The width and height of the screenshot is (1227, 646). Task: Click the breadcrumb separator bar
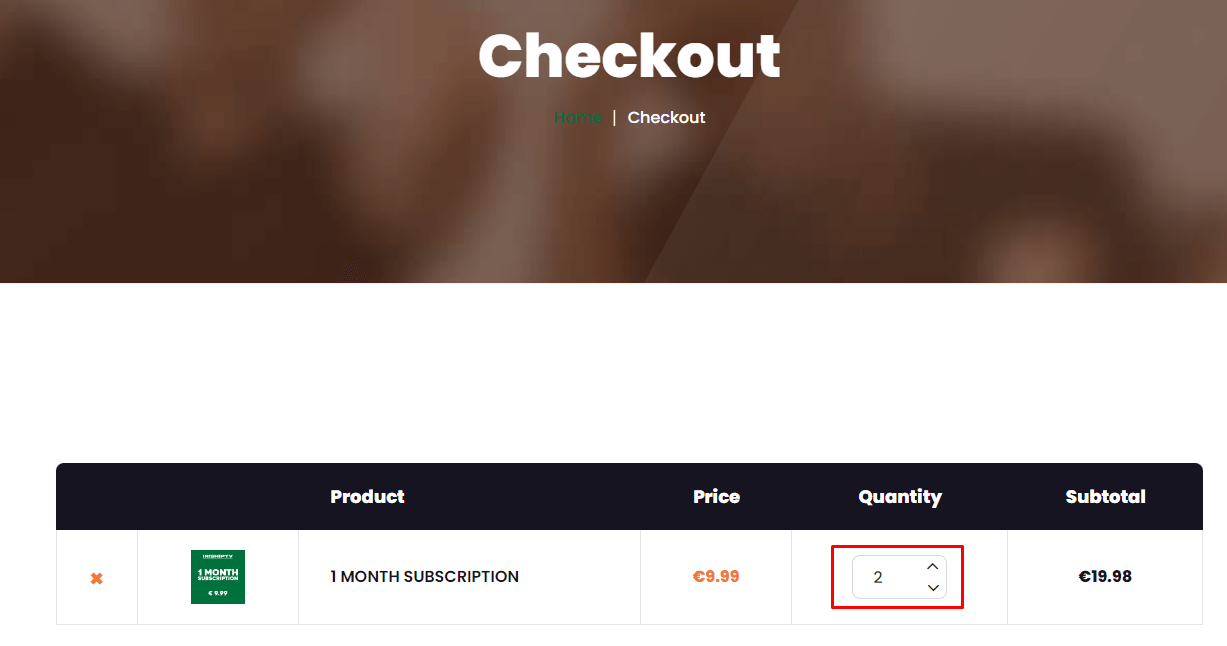tap(614, 118)
